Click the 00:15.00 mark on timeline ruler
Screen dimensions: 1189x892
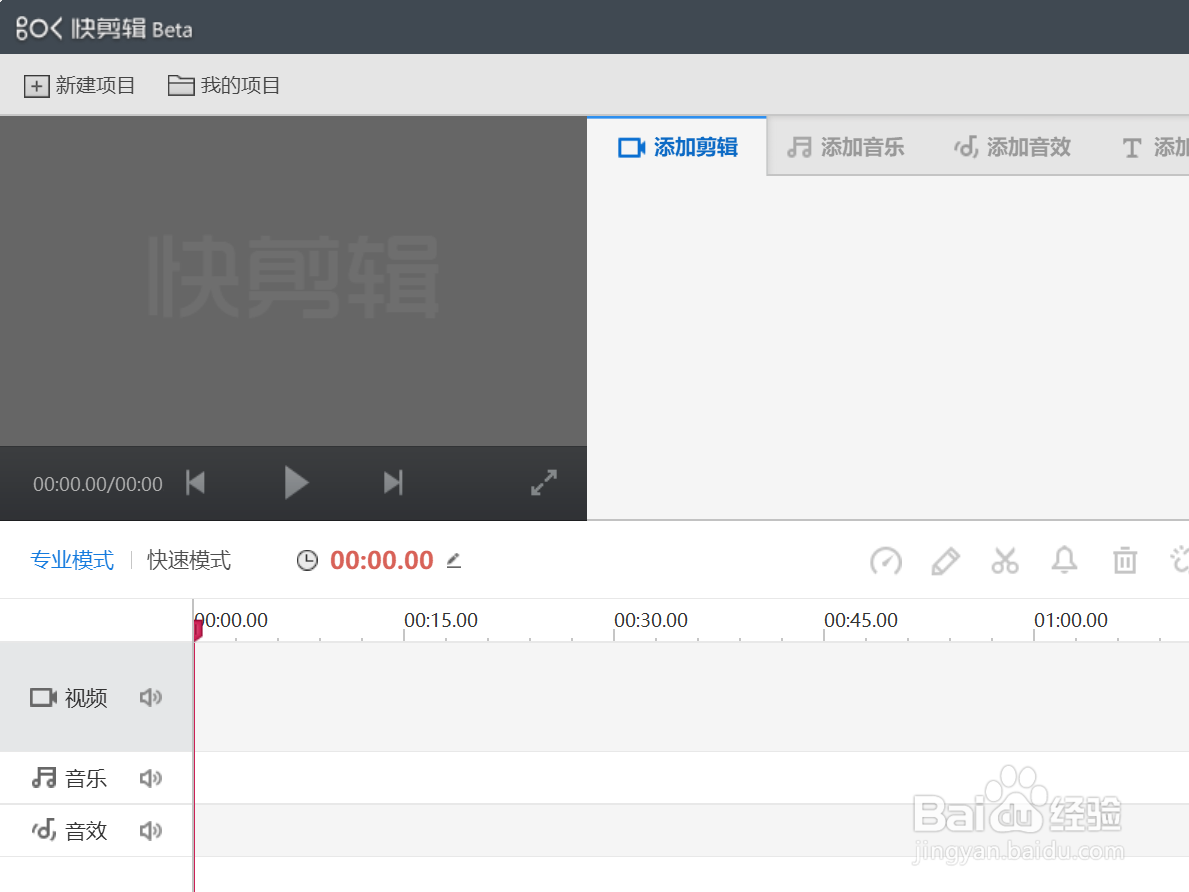[x=441, y=620]
